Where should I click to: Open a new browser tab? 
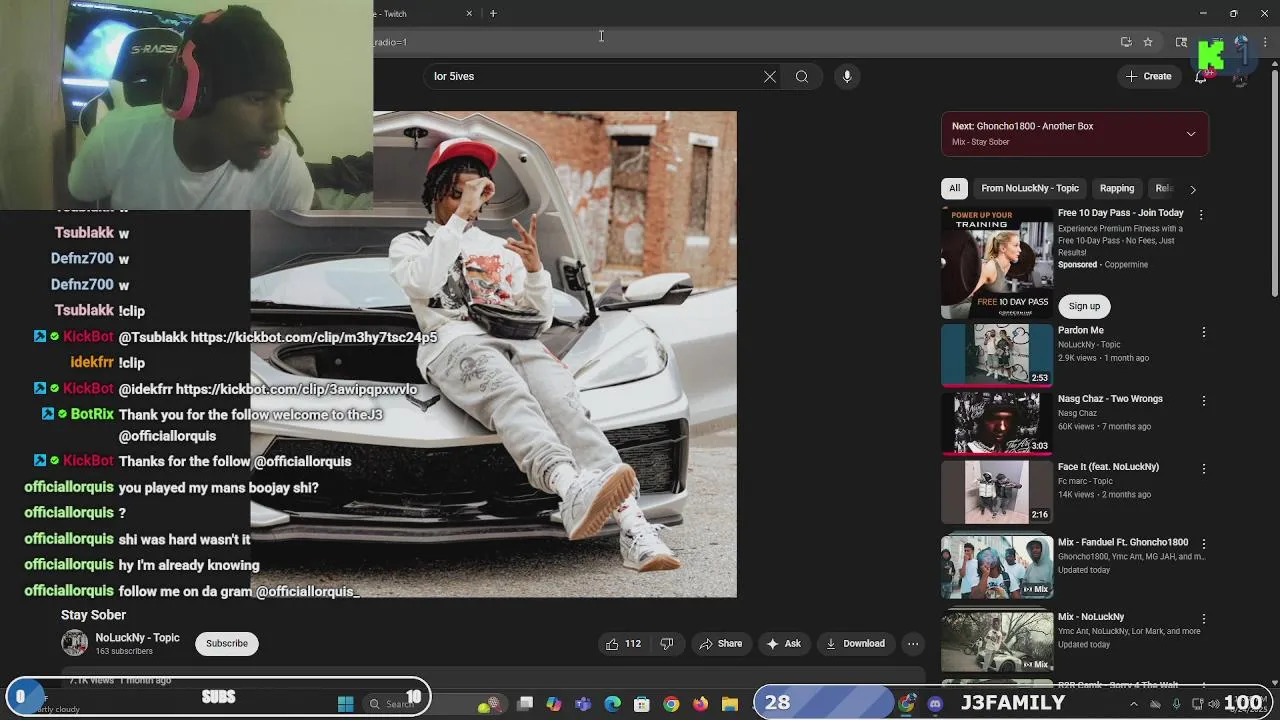pos(493,14)
